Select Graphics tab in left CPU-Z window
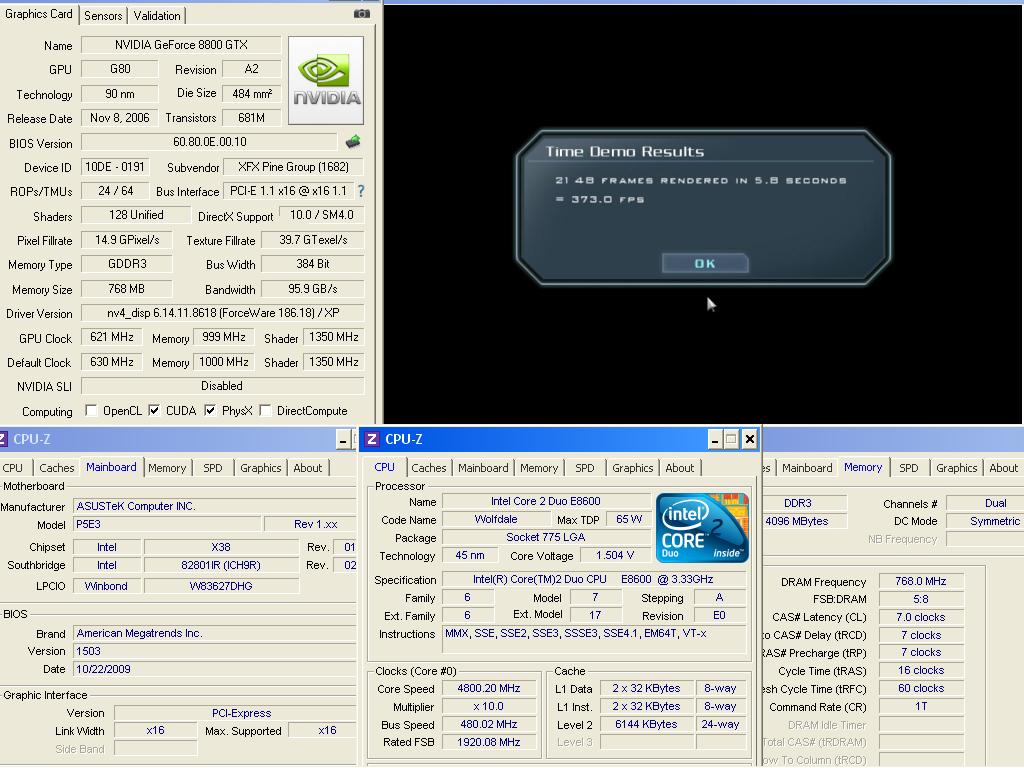 (261, 468)
